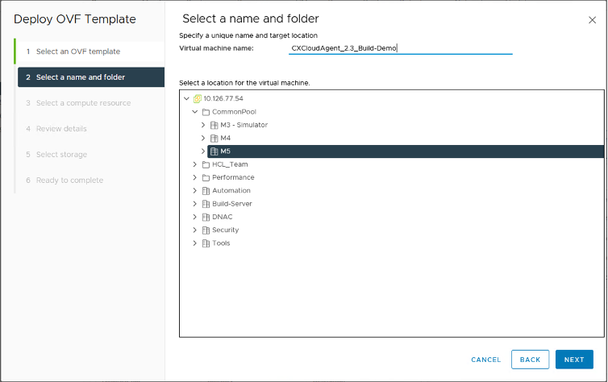Select the DNAC label

tap(222, 217)
